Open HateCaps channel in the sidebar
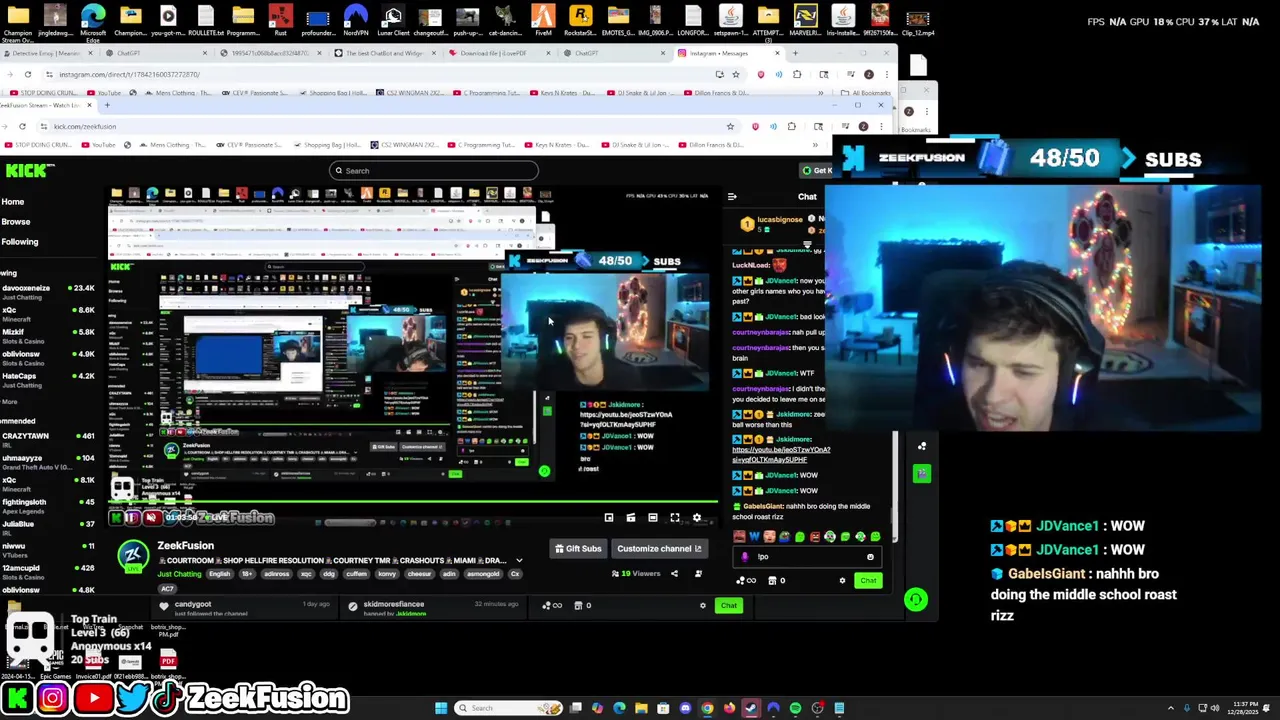Screen dimensions: 1280x720 pos(48,380)
